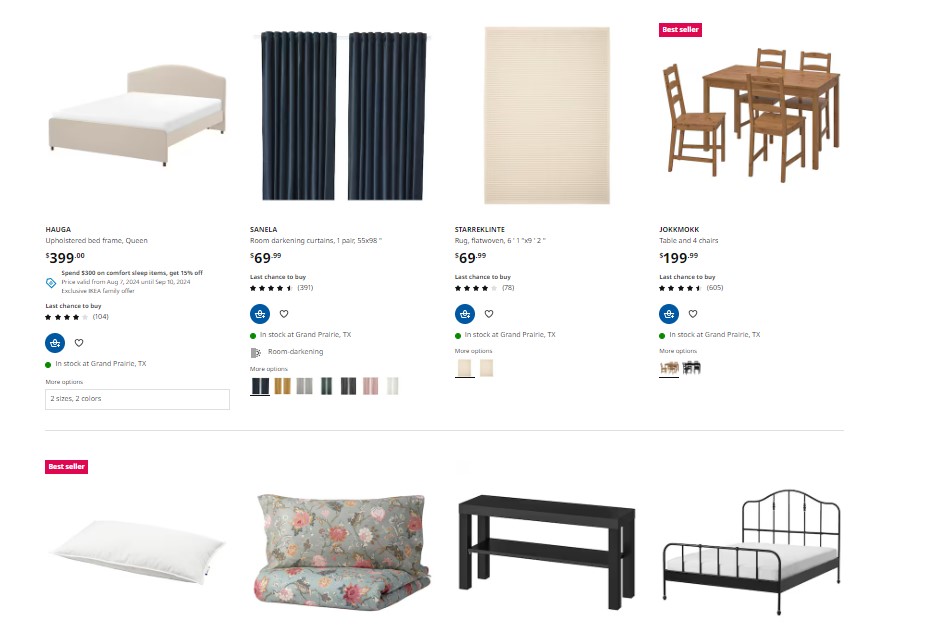The height and width of the screenshot is (630, 930).
Task: Choose the pink SANELA curtain swatch
Action: [370, 386]
